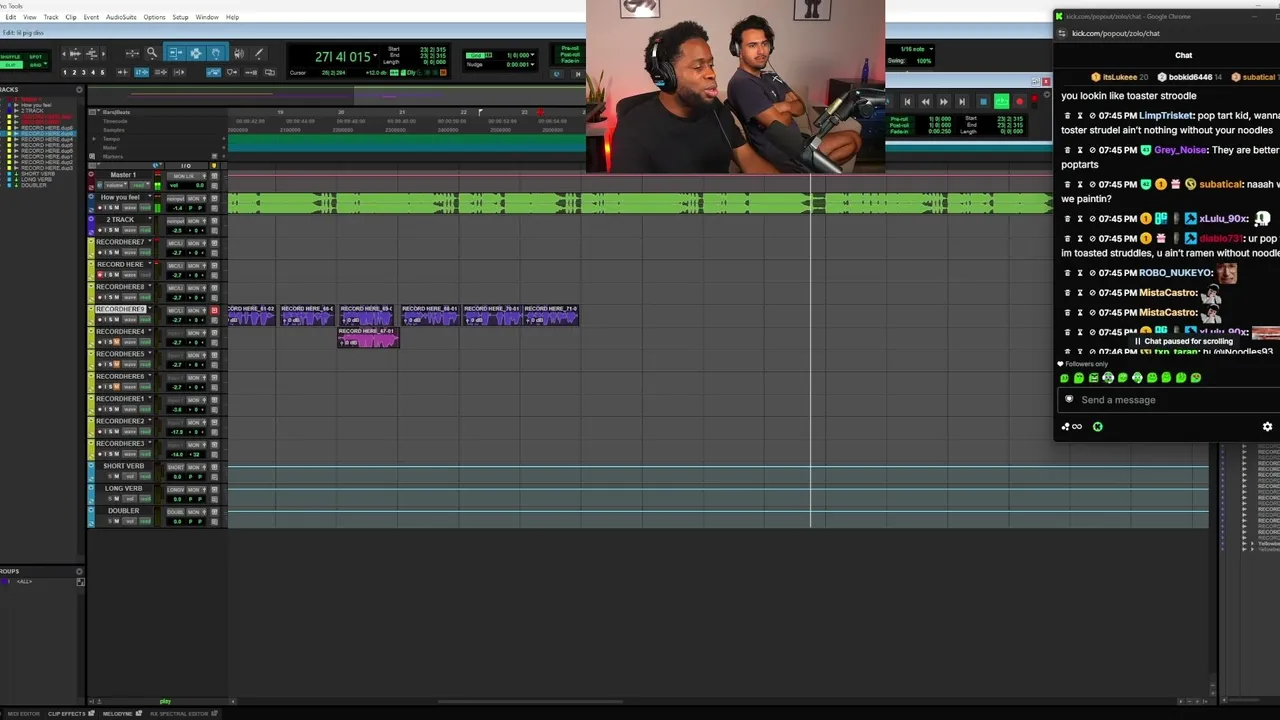The image size is (1280, 720).
Task: Click Rewind in transport window
Action: [x=926, y=102]
